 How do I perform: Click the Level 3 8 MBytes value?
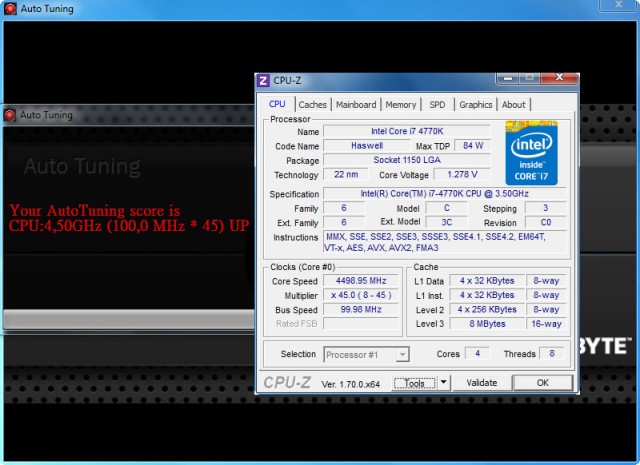487,324
